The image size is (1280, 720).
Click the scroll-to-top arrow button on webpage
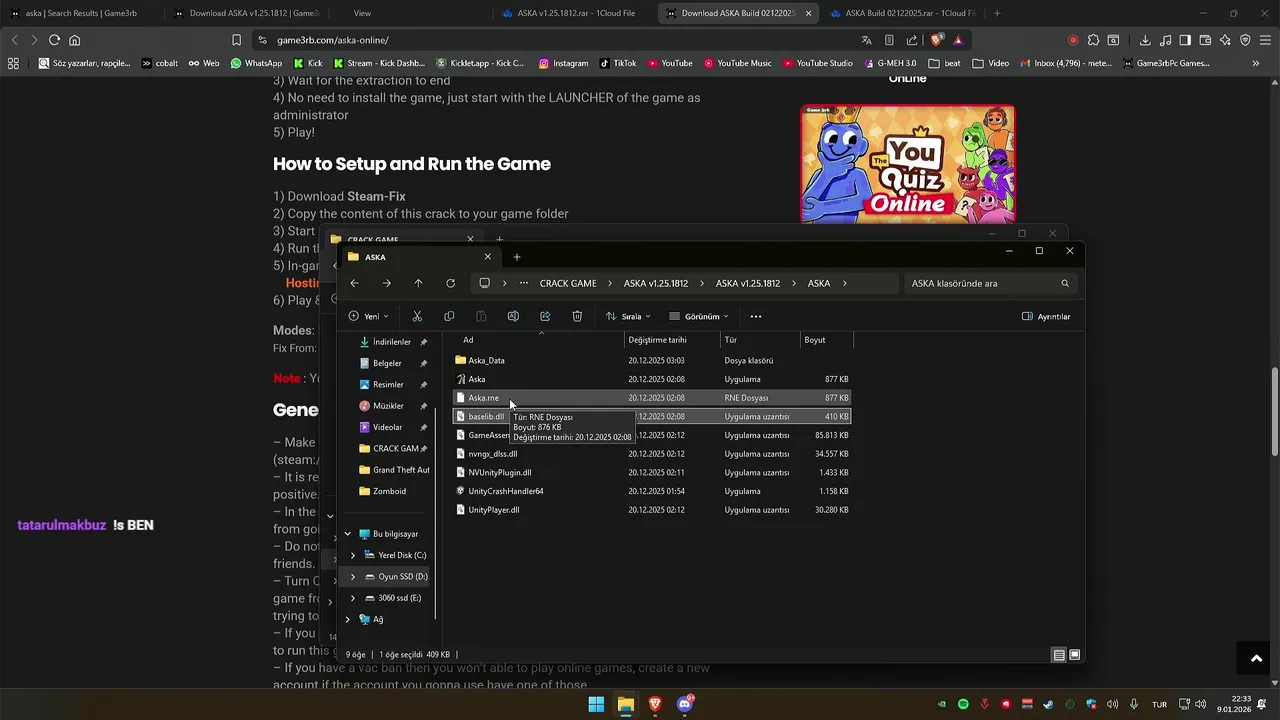1256,659
